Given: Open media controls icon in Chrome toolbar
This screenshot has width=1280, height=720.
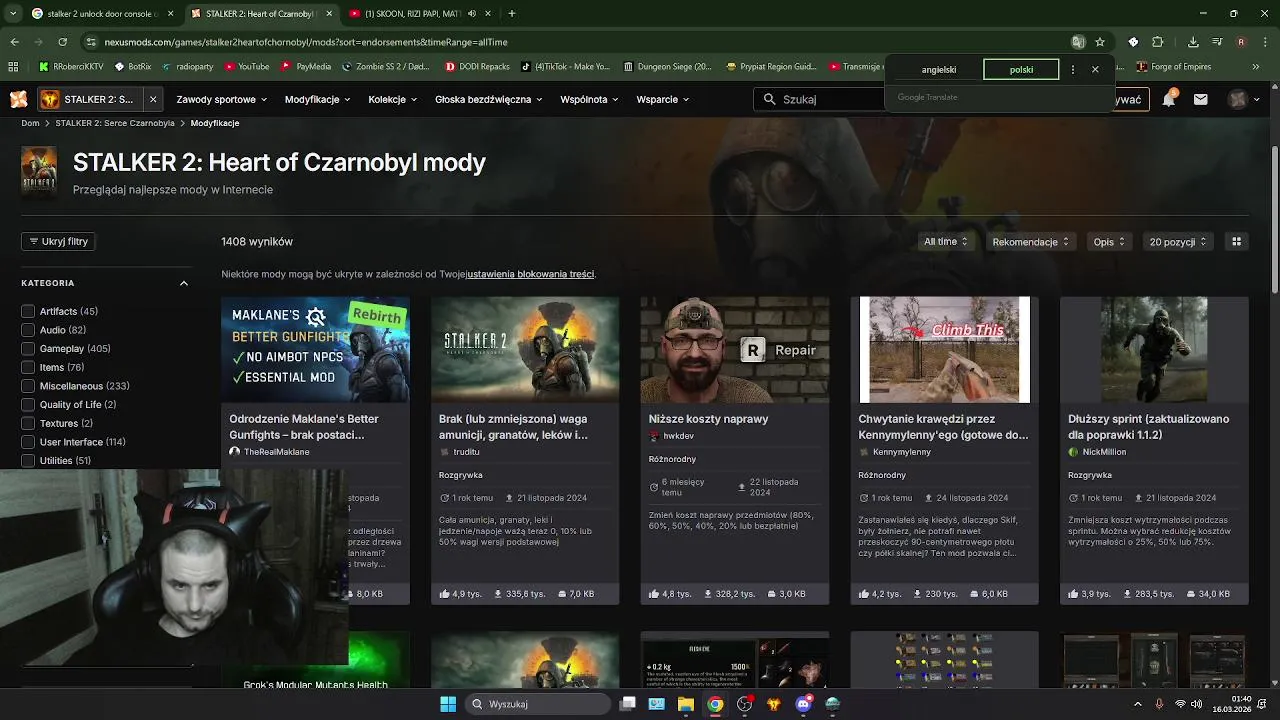Looking at the screenshot, I should [1217, 42].
